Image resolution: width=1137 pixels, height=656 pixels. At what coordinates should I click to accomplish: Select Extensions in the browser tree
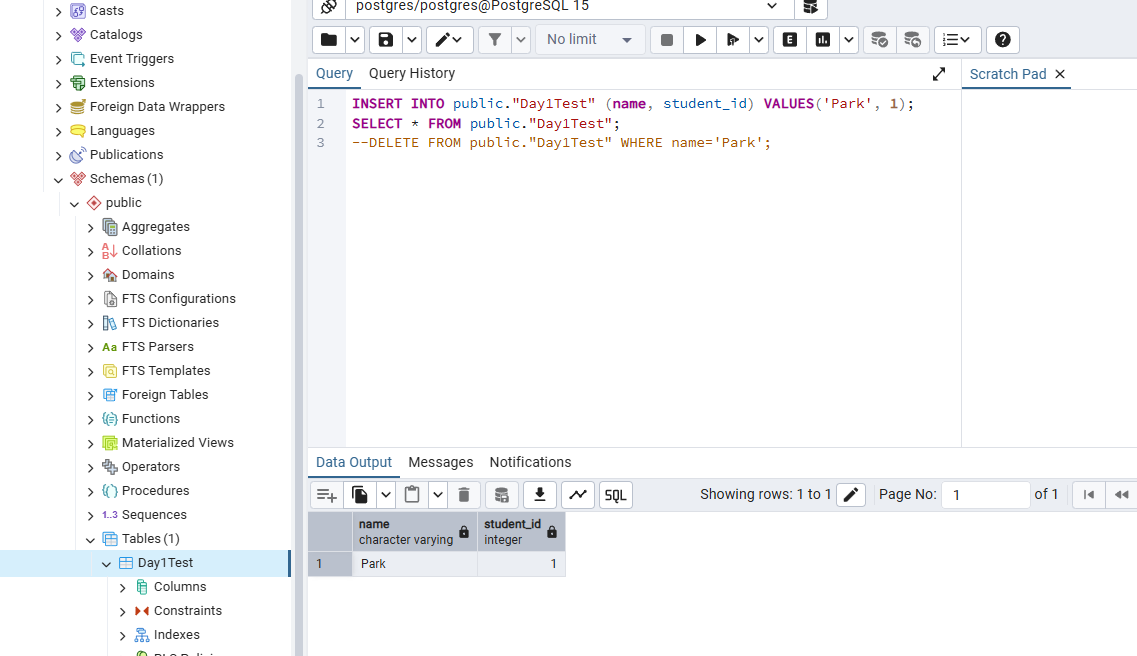click(x=122, y=83)
